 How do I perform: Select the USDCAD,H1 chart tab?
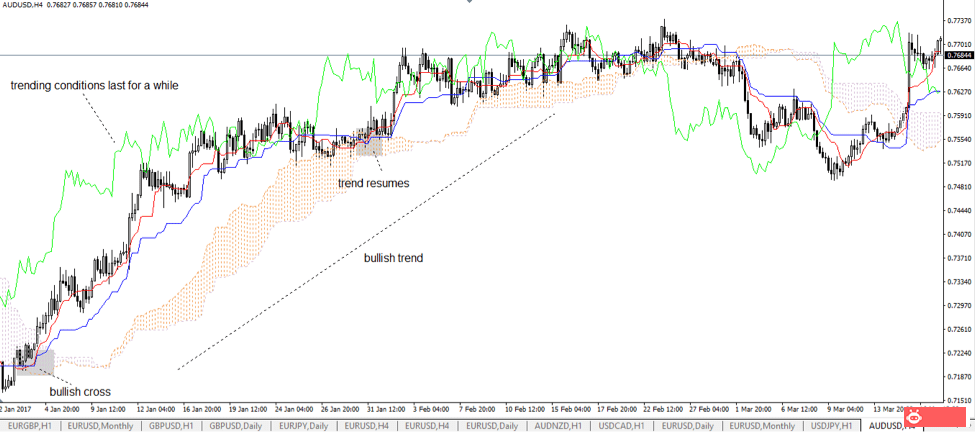(622, 426)
